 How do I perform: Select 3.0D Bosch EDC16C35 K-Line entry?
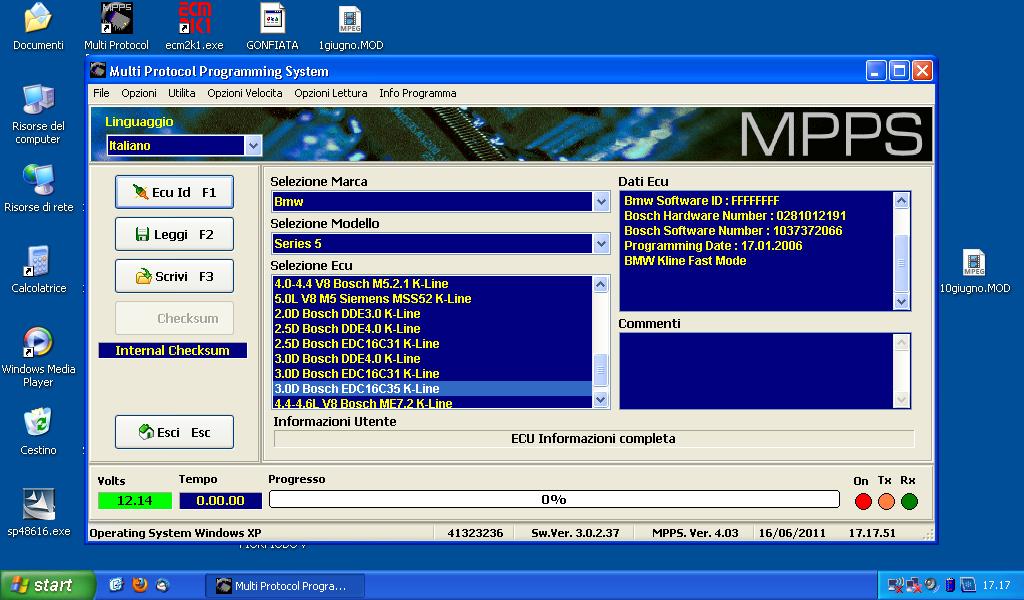coord(432,389)
